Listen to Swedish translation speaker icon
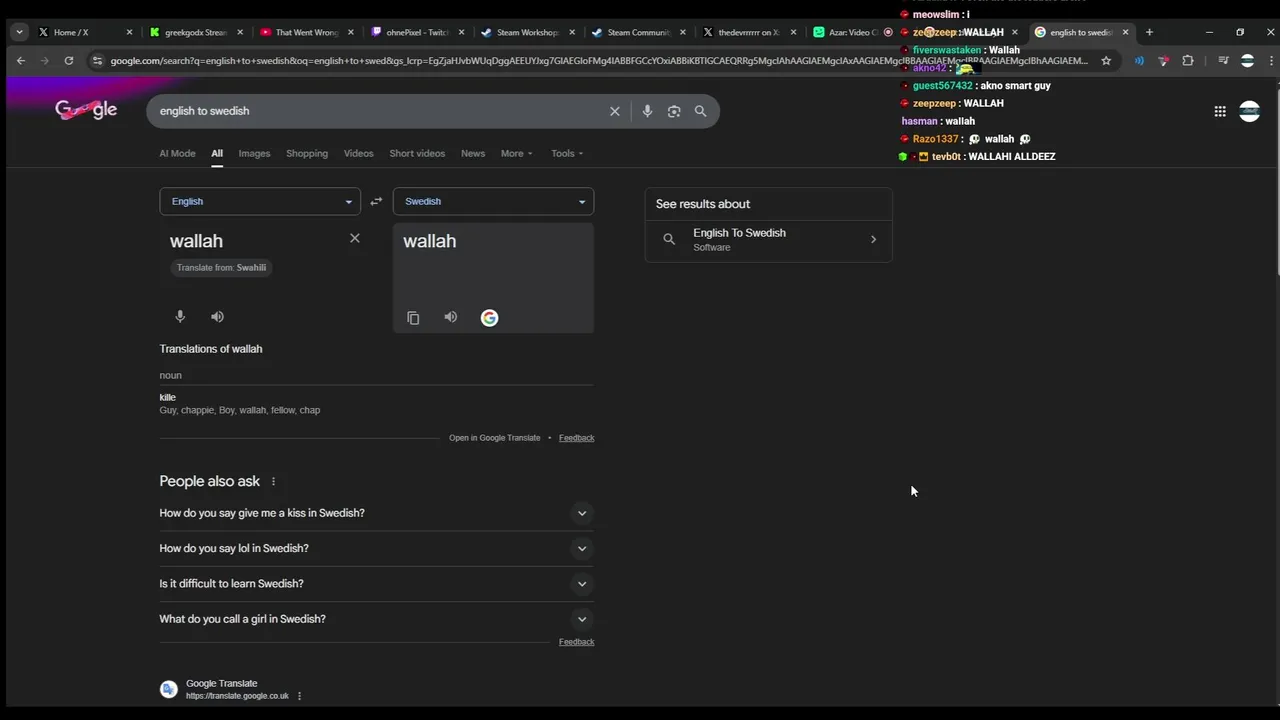 (x=451, y=317)
